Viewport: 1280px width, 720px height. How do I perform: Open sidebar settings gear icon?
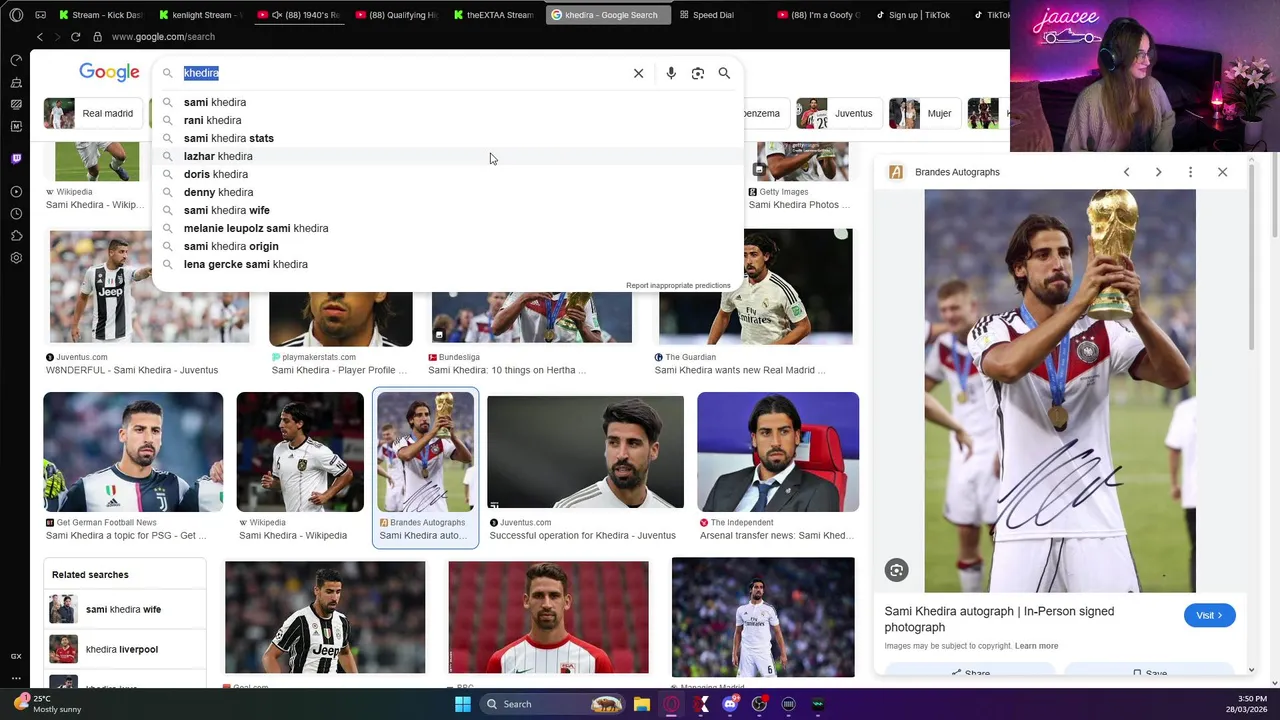point(16,258)
